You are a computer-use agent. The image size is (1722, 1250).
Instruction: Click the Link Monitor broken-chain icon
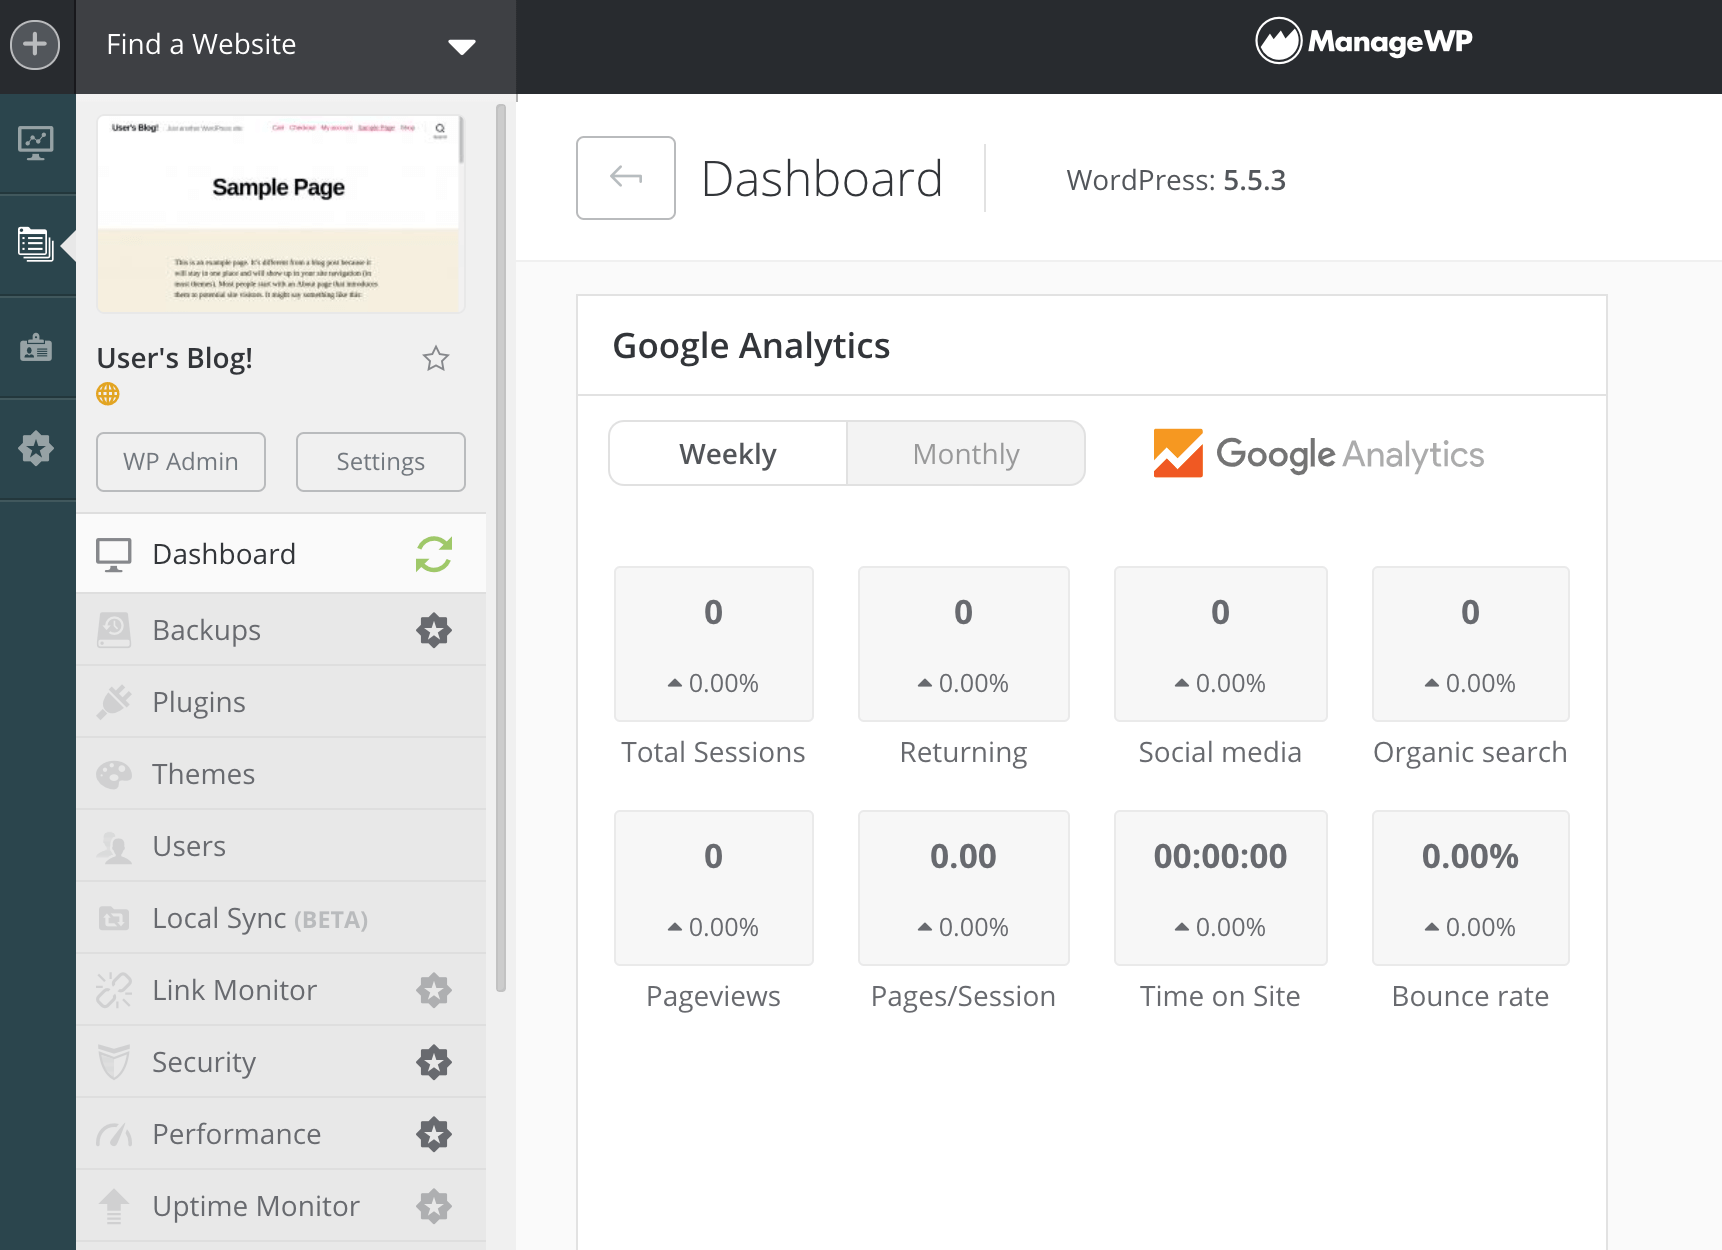click(114, 990)
